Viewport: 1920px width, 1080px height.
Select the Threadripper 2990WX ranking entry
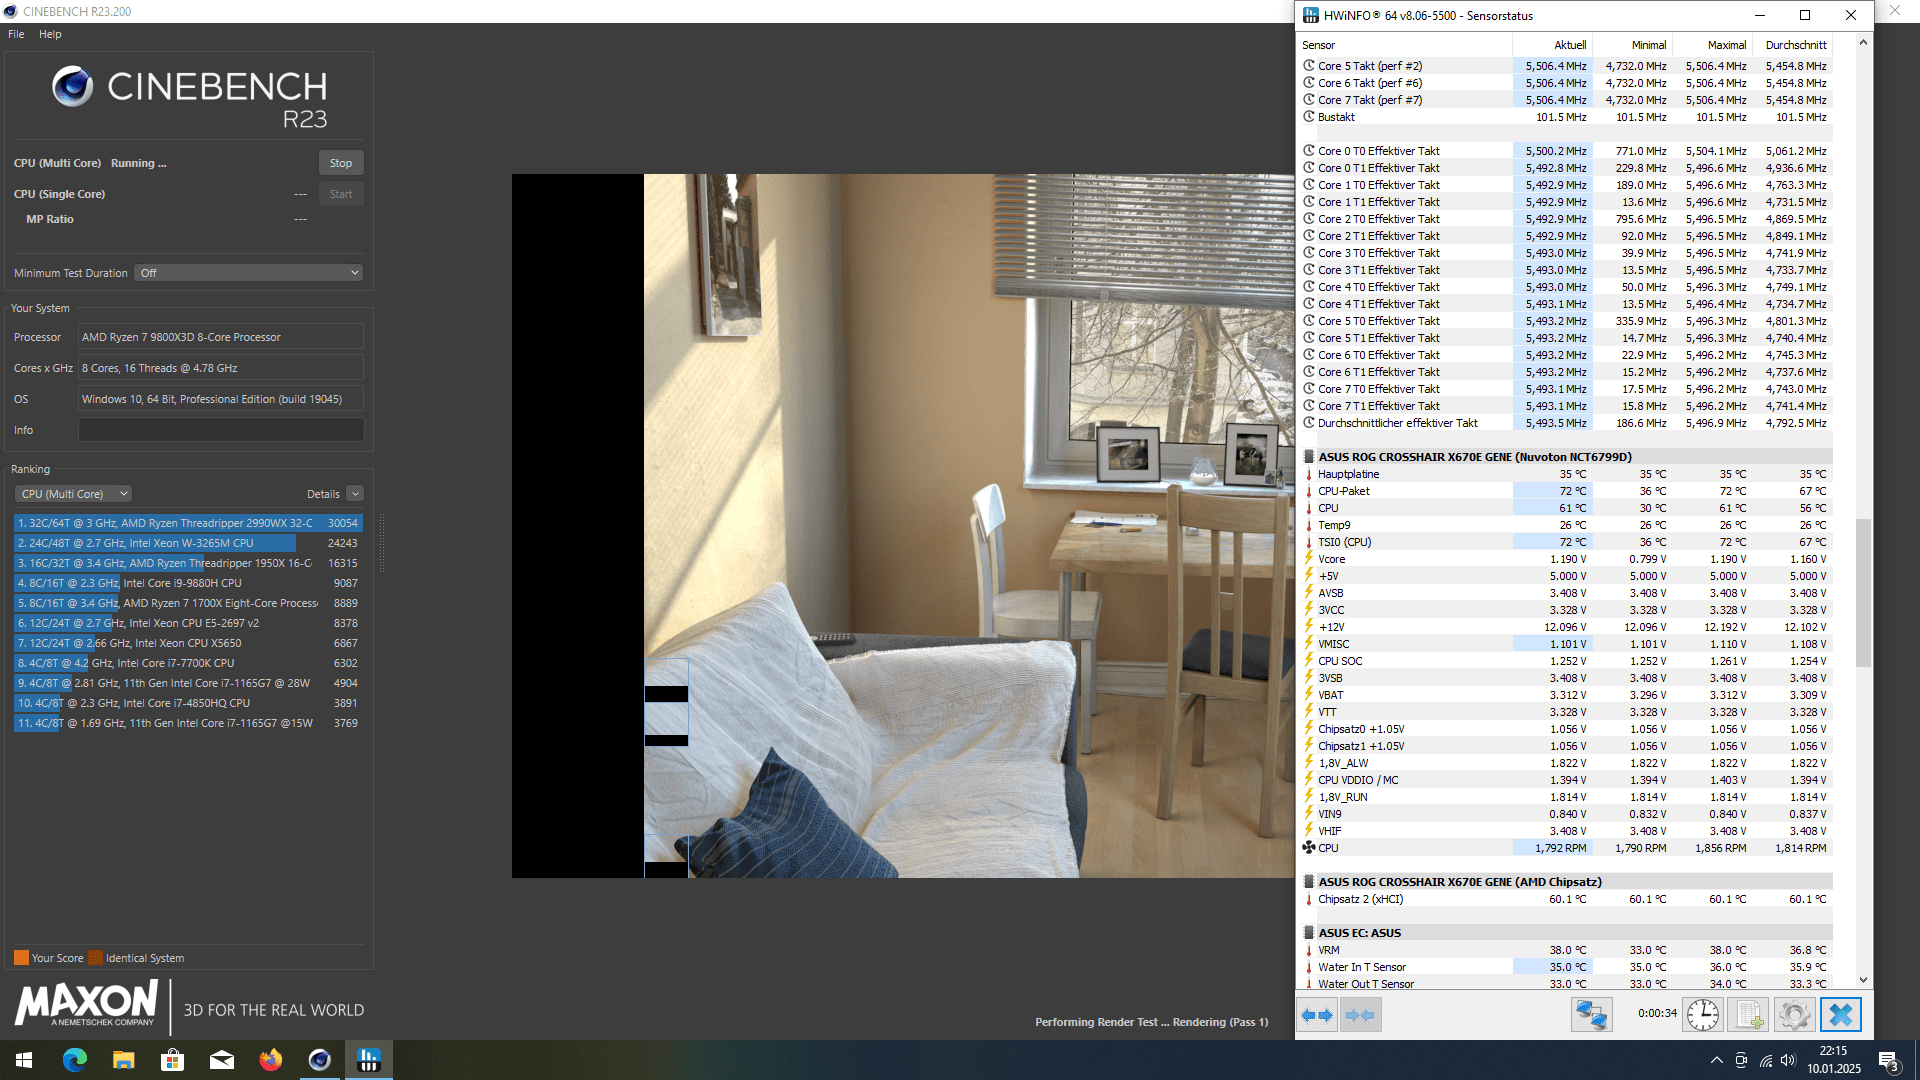(x=187, y=523)
